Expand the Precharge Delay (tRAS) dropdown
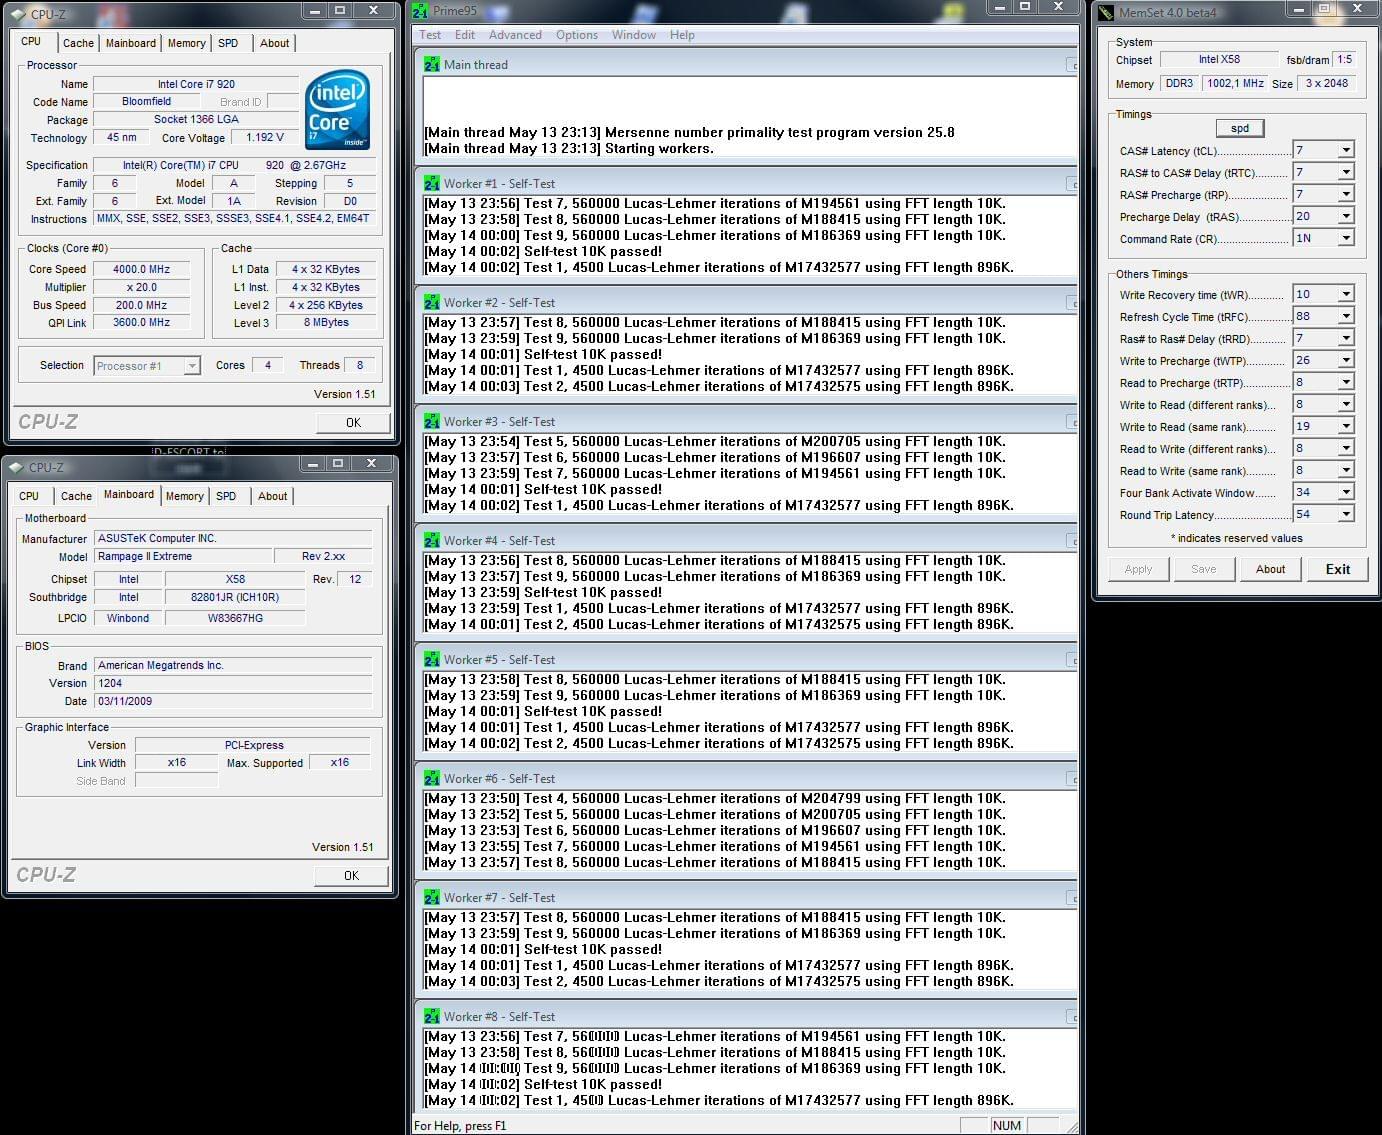Screen dimensions: 1382x1135 (x=1346, y=216)
